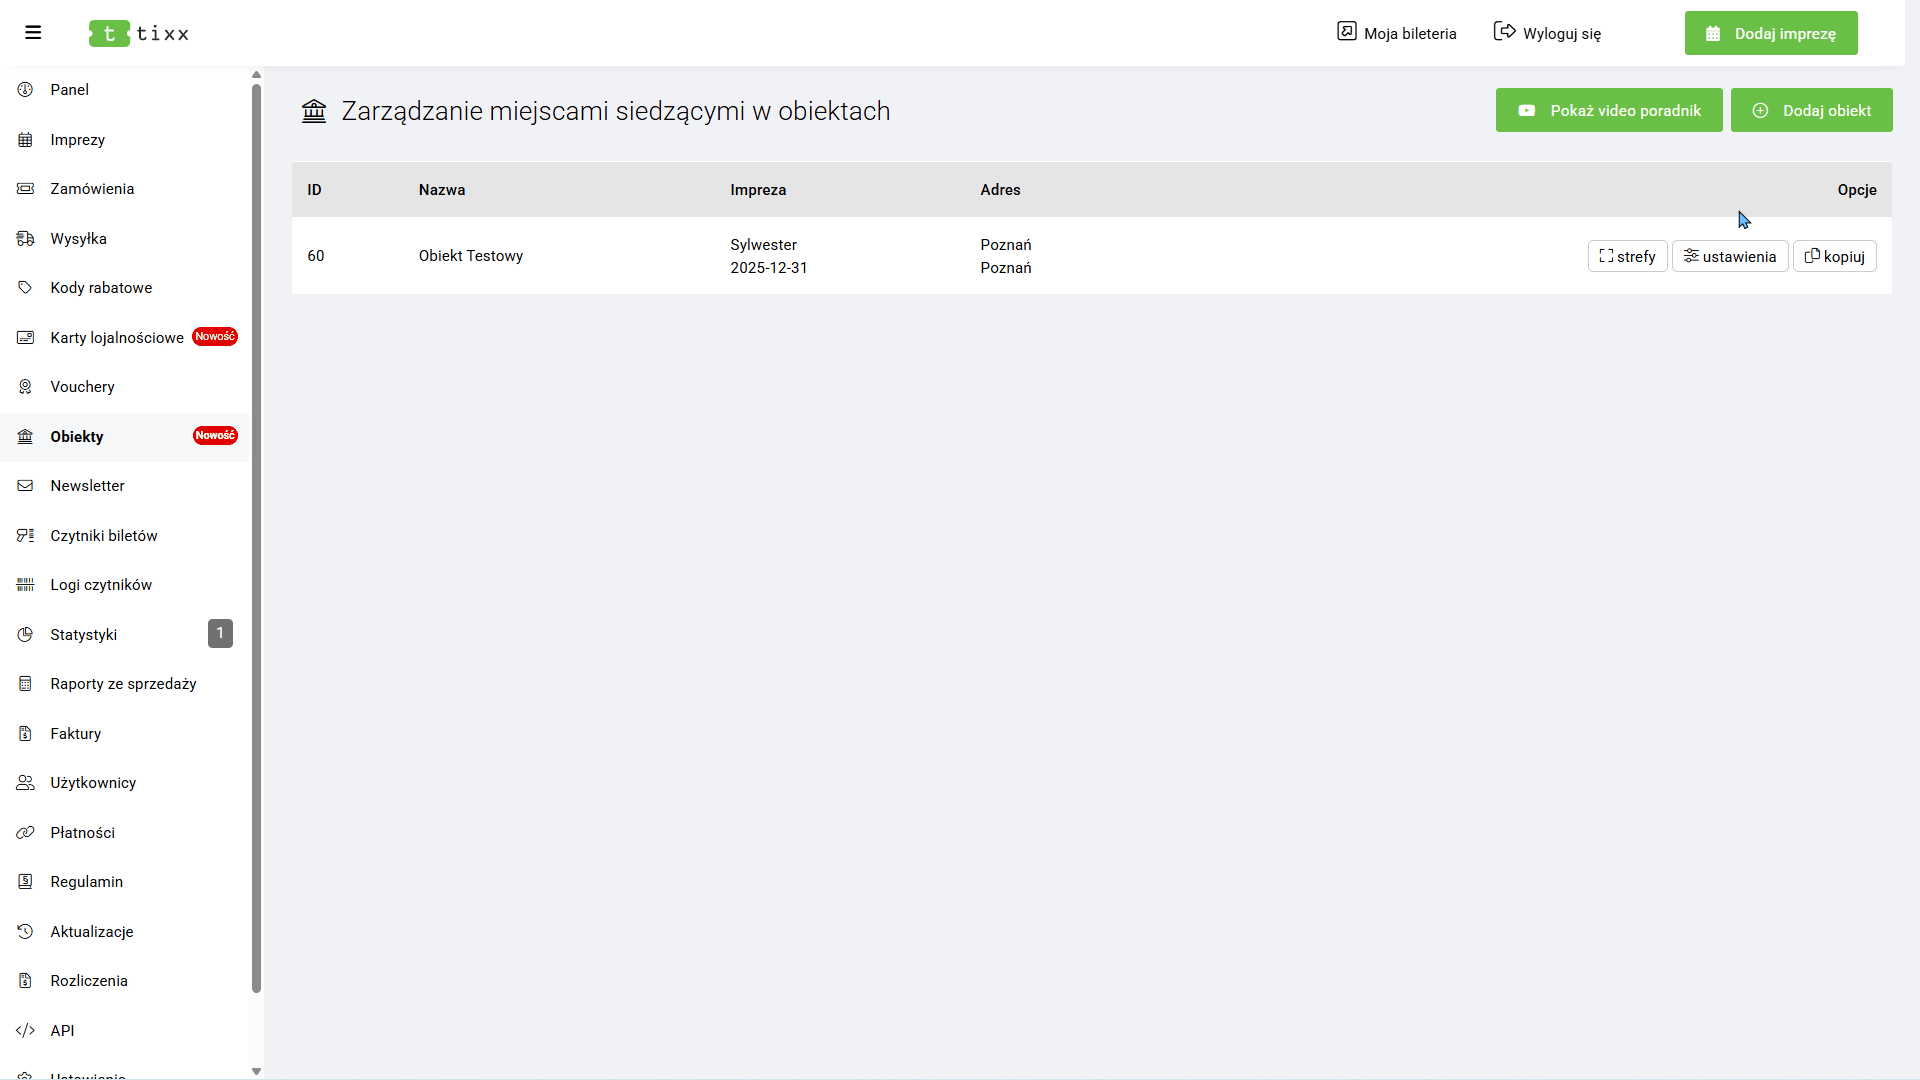The width and height of the screenshot is (1920, 1080).
Task: Click the Kody rabatowe tag icon
Action: (25, 288)
